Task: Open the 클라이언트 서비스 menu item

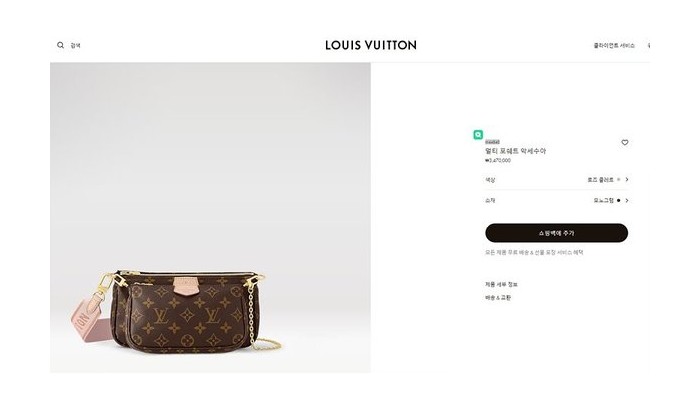Action: [x=614, y=46]
